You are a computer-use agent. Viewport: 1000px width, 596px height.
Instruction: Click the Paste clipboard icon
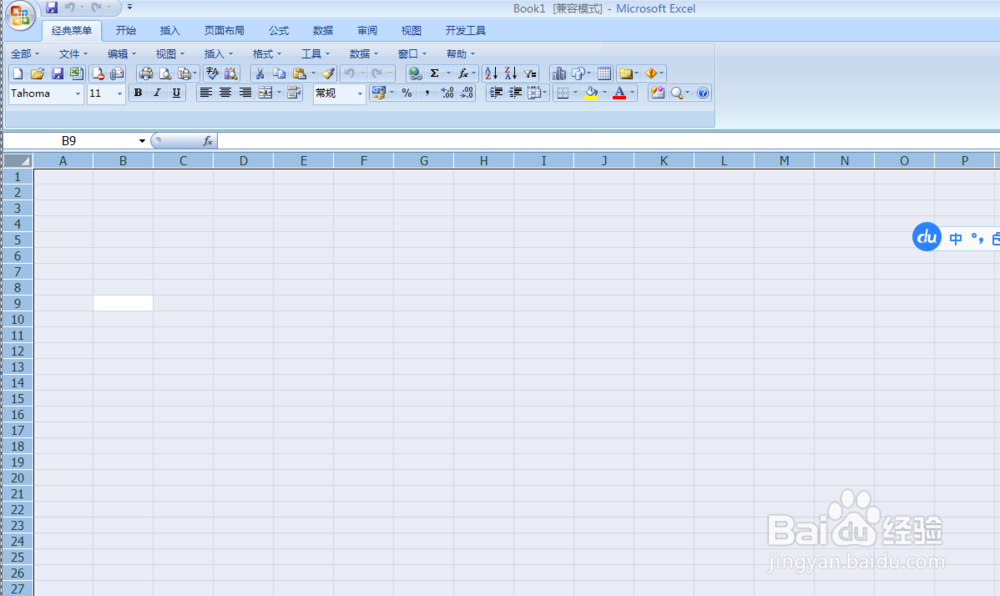click(x=299, y=74)
